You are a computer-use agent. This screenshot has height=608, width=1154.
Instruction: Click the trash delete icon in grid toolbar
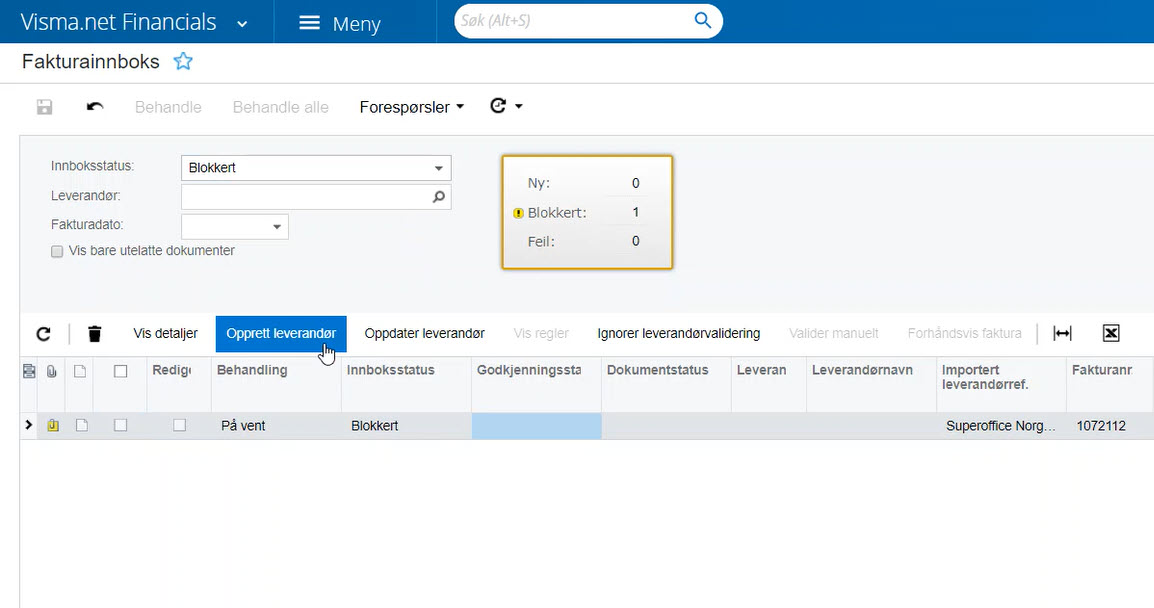click(94, 333)
